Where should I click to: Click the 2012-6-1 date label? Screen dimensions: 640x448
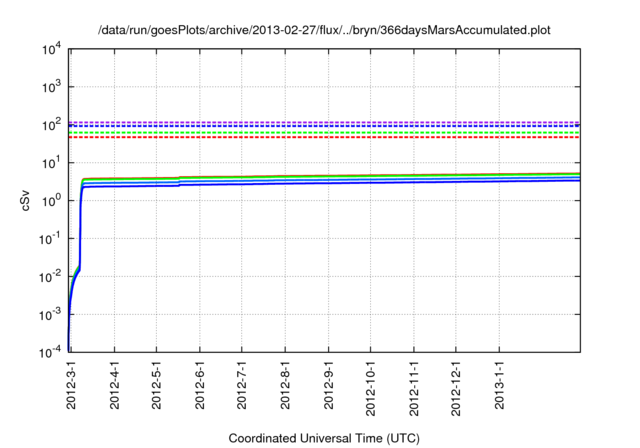click(x=200, y=385)
